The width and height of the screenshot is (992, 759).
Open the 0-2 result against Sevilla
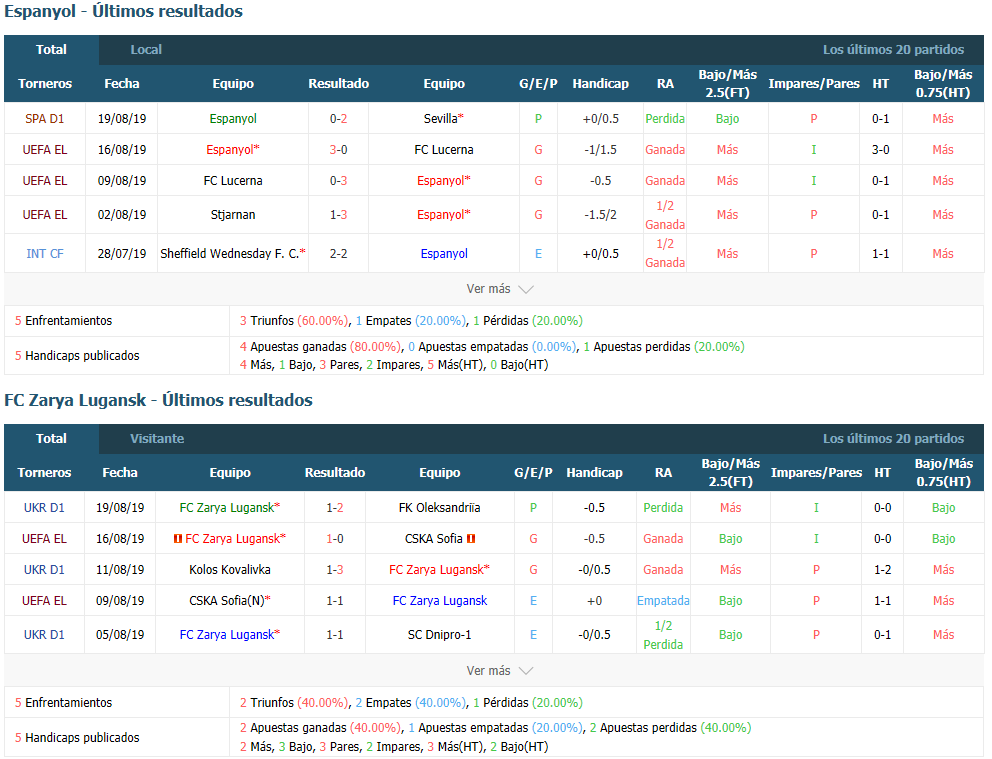(x=338, y=119)
